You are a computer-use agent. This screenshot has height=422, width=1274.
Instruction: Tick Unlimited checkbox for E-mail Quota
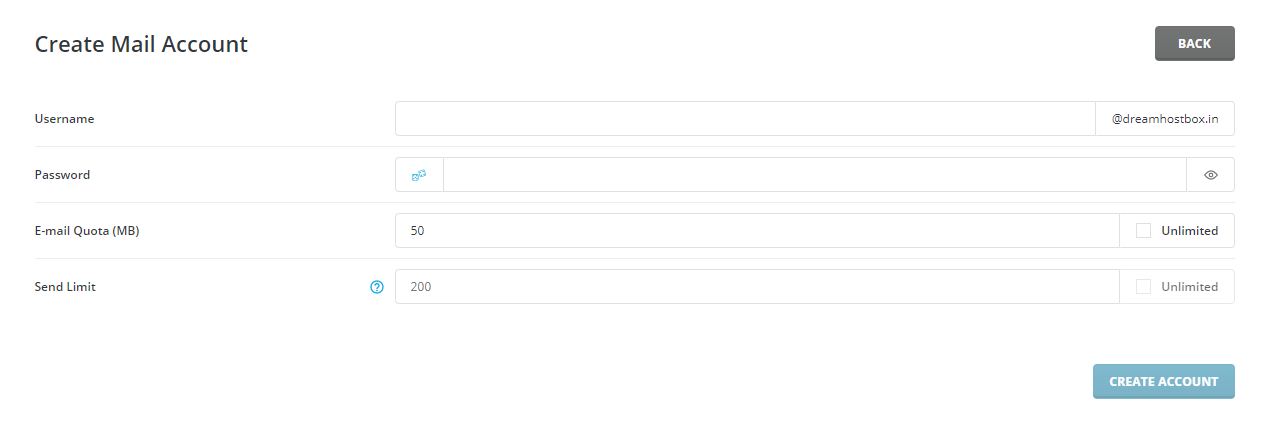[x=1143, y=230]
